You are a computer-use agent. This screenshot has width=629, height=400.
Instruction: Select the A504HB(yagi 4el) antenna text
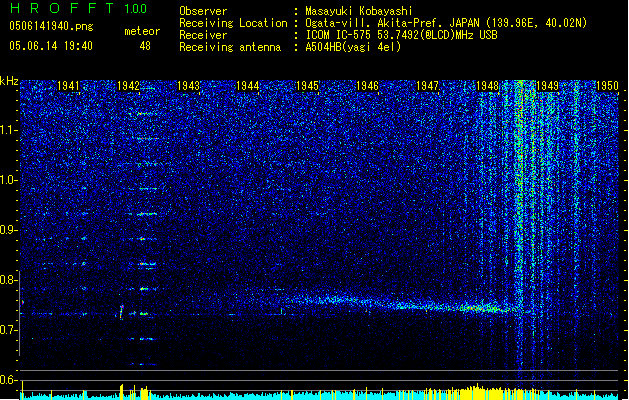353,47
